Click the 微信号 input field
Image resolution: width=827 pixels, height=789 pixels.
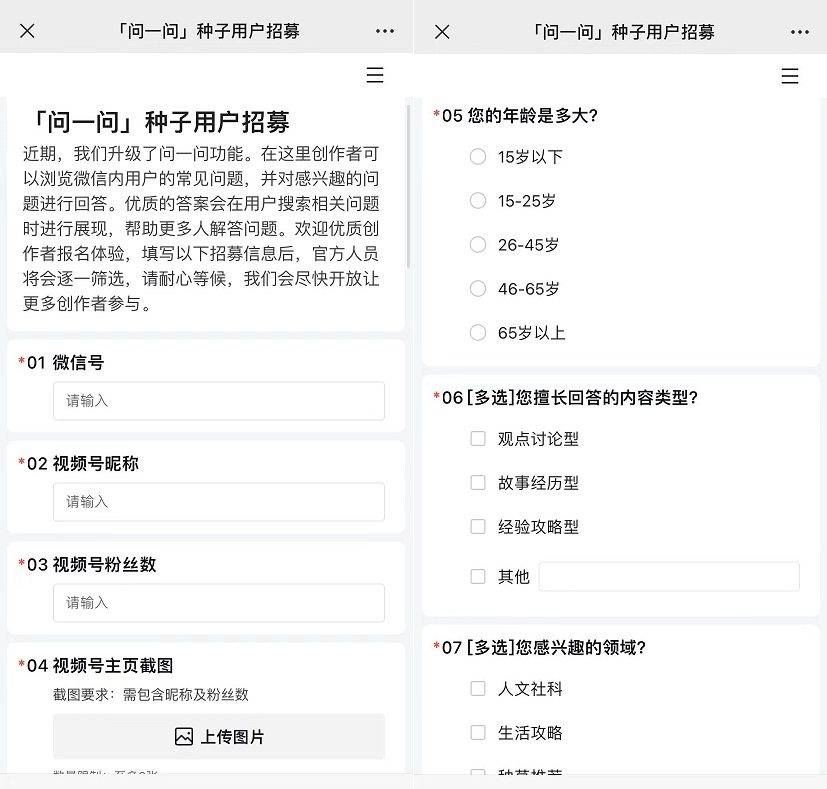pos(218,401)
